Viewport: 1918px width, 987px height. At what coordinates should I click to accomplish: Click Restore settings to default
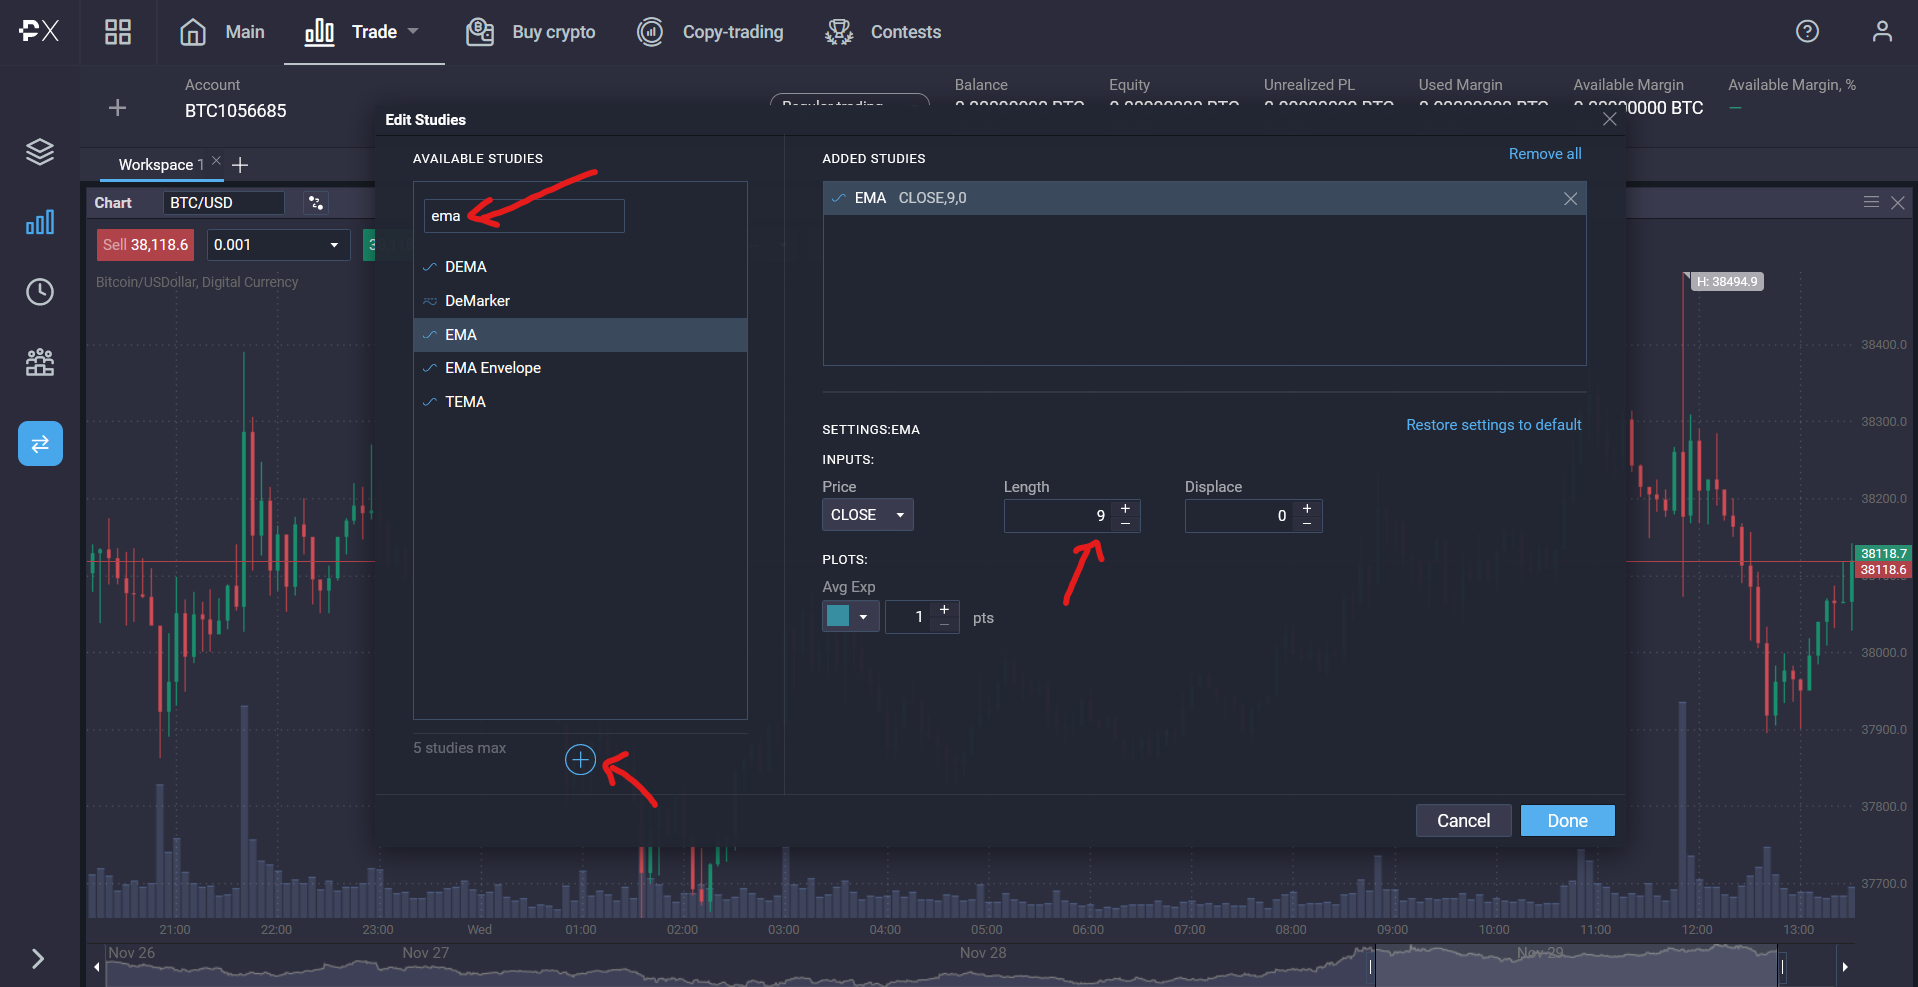(x=1494, y=425)
